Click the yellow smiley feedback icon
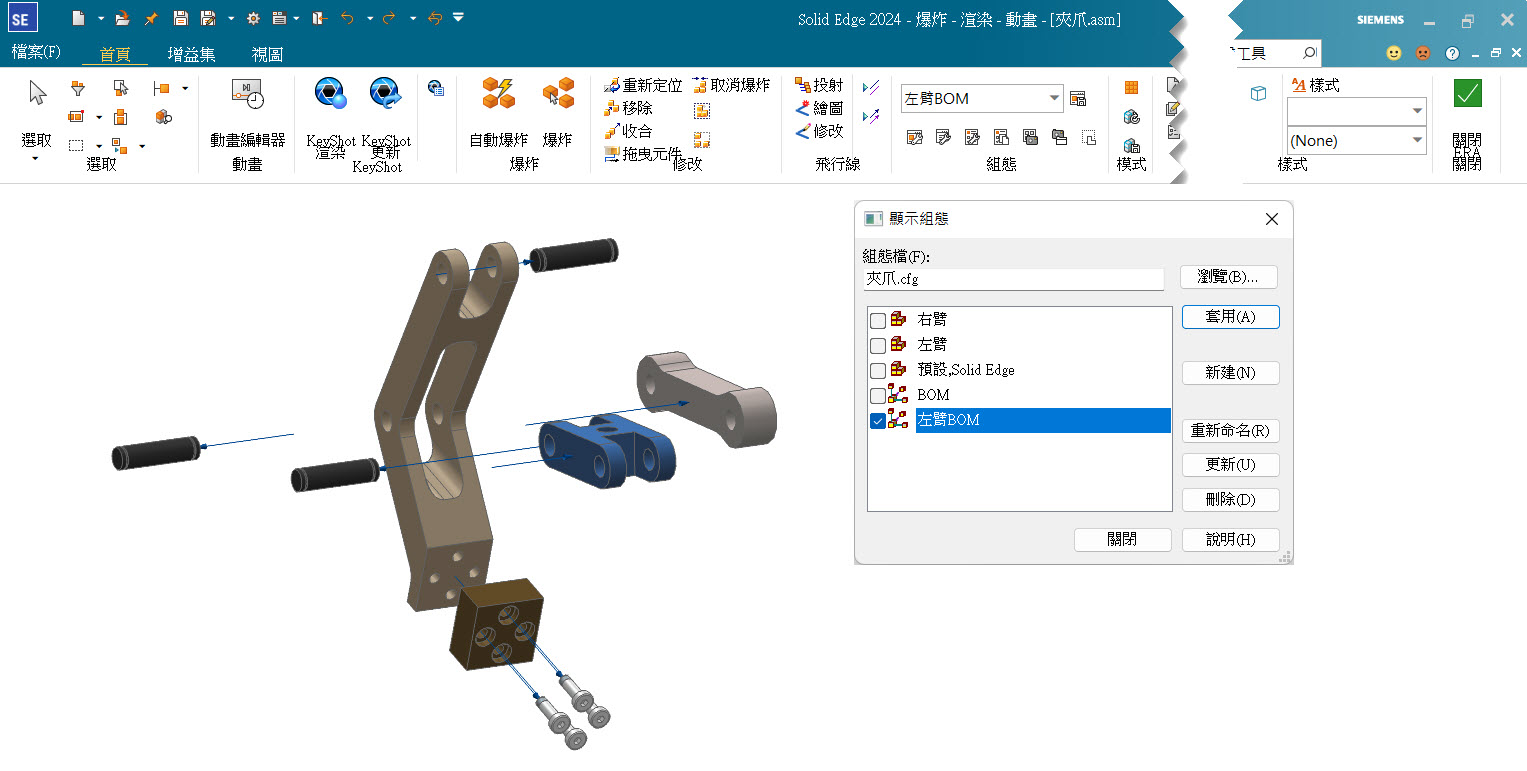1527x771 pixels. click(1394, 53)
